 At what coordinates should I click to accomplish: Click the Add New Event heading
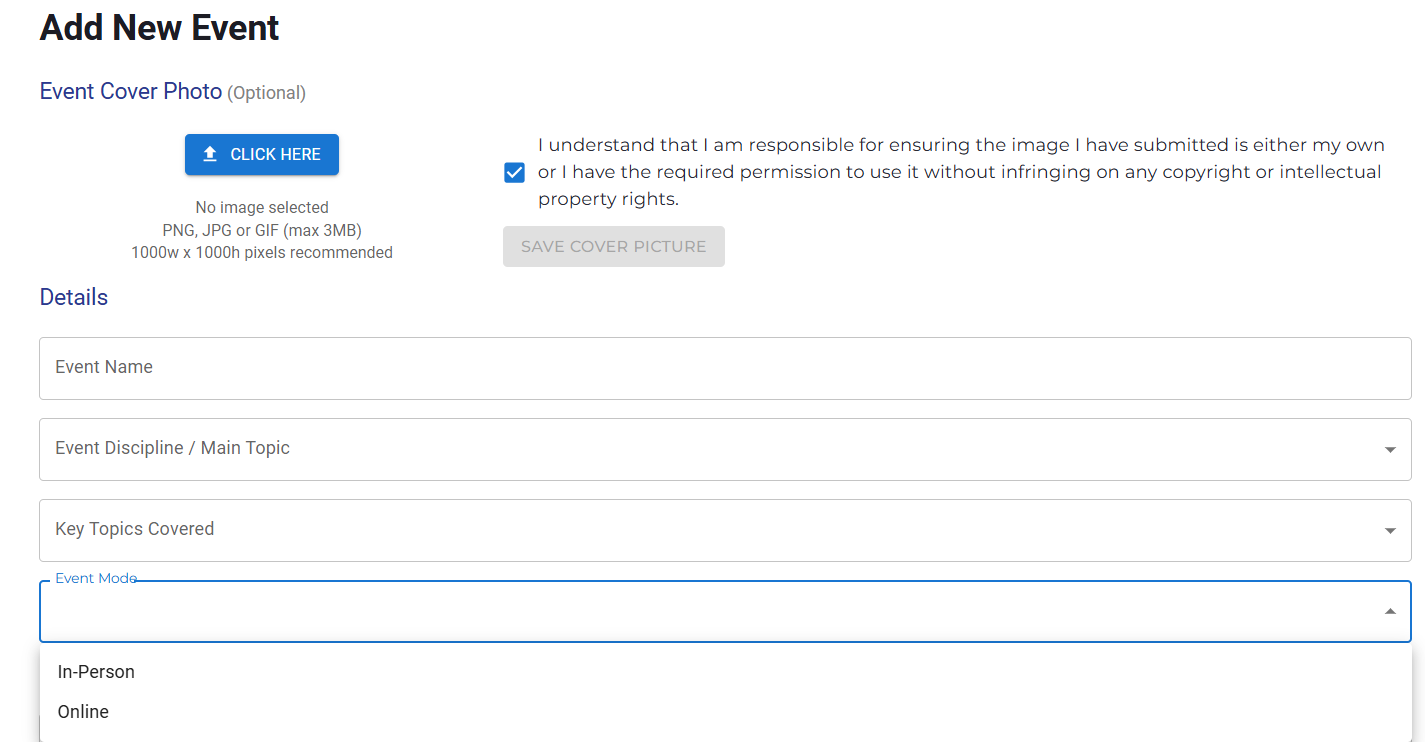(x=159, y=28)
